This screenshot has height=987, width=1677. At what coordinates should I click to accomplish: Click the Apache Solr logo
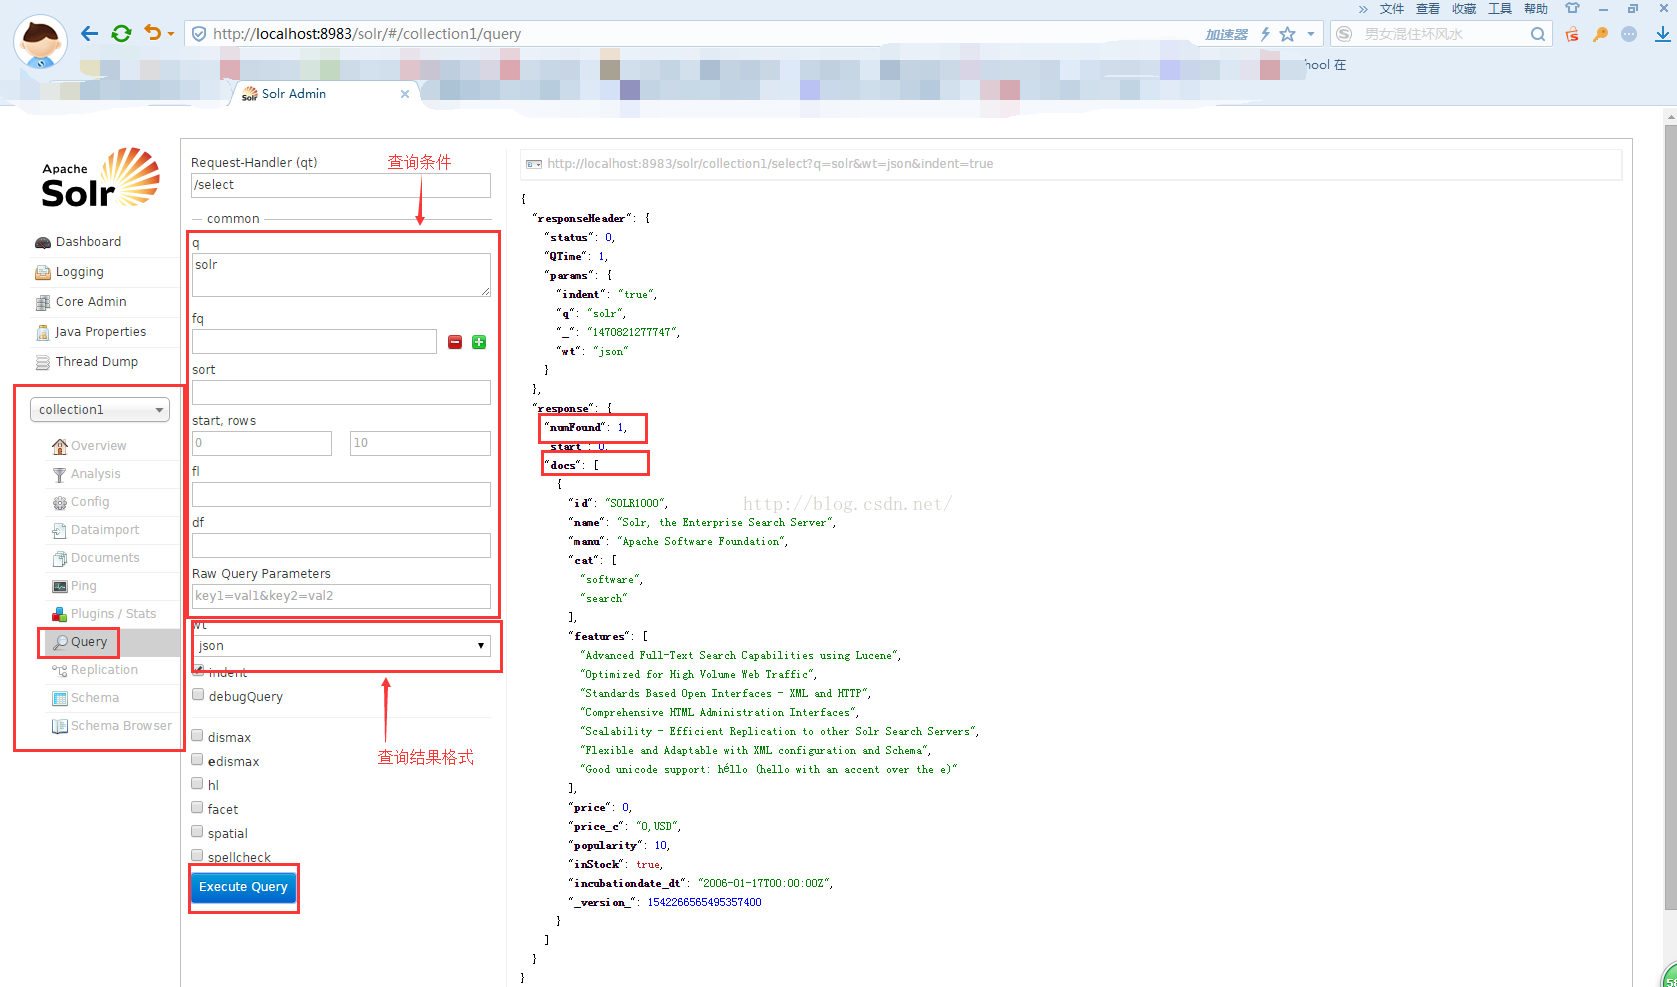pos(100,178)
